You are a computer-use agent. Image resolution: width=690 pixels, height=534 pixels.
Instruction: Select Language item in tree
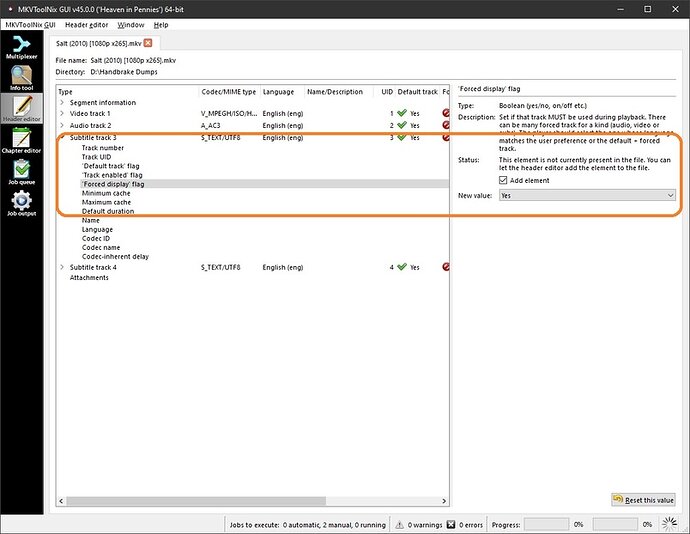[x=97, y=229]
